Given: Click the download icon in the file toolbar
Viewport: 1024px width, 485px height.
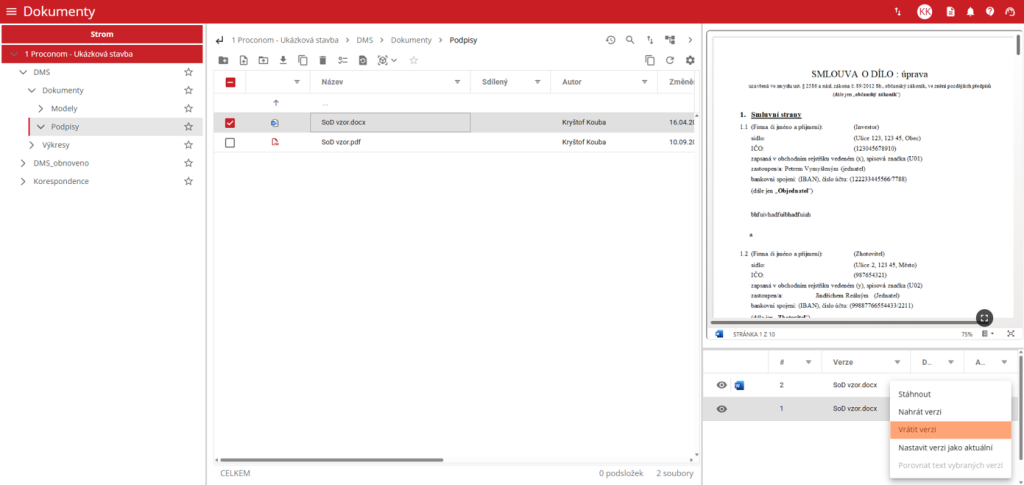Looking at the screenshot, I should (x=283, y=61).
